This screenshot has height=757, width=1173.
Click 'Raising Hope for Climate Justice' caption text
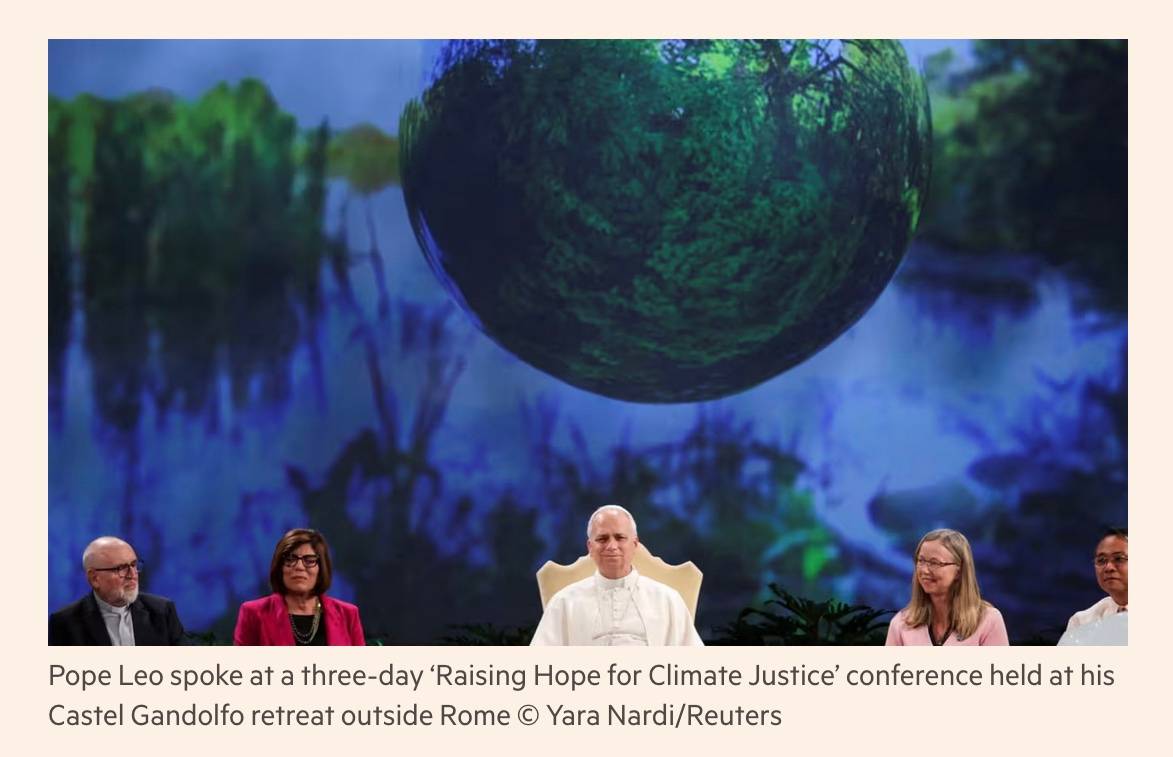(x=634, y=676)
